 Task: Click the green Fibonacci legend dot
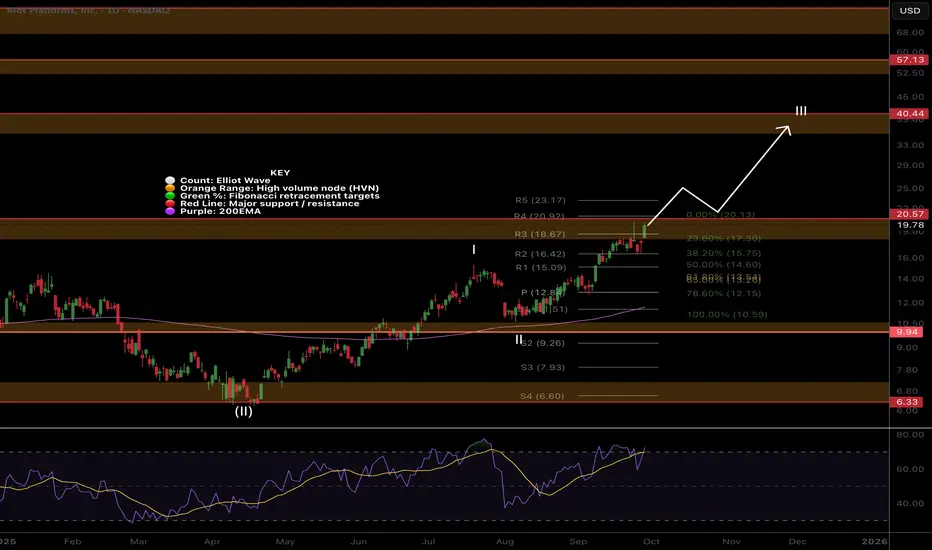point(170,196)
